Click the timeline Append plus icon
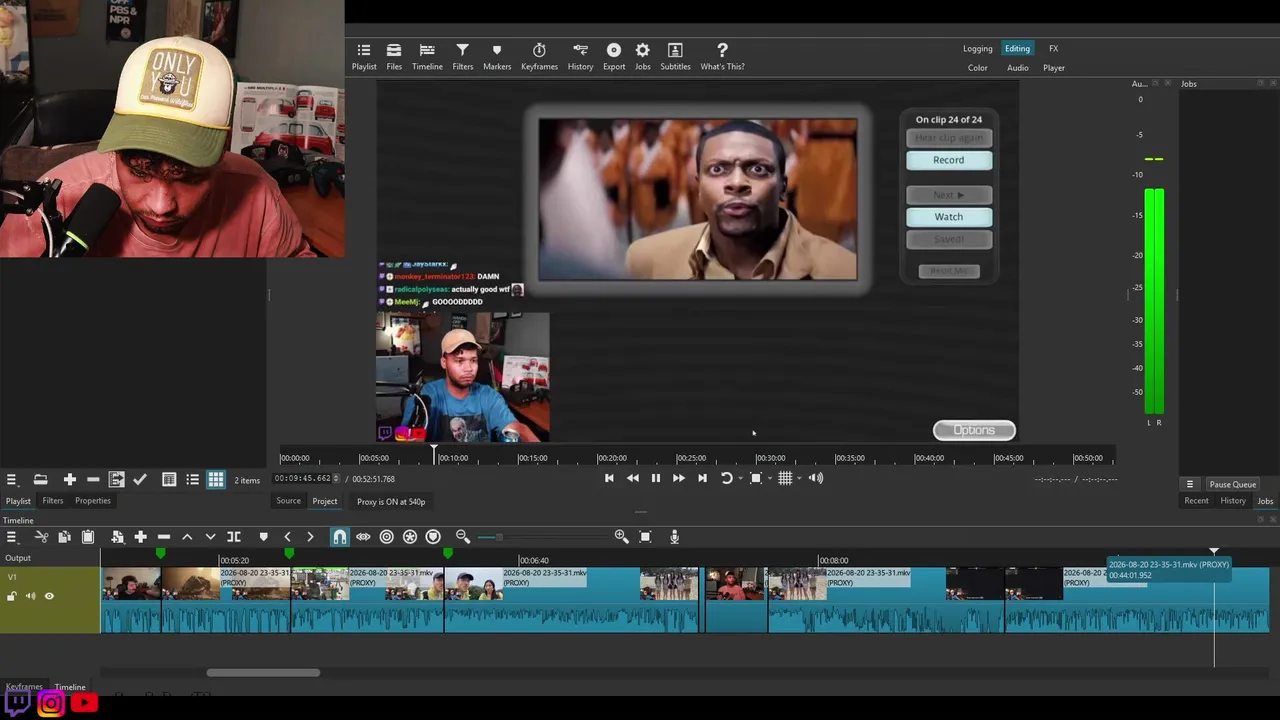Viewport: 1280px width, 720px height. click(140, 537)
